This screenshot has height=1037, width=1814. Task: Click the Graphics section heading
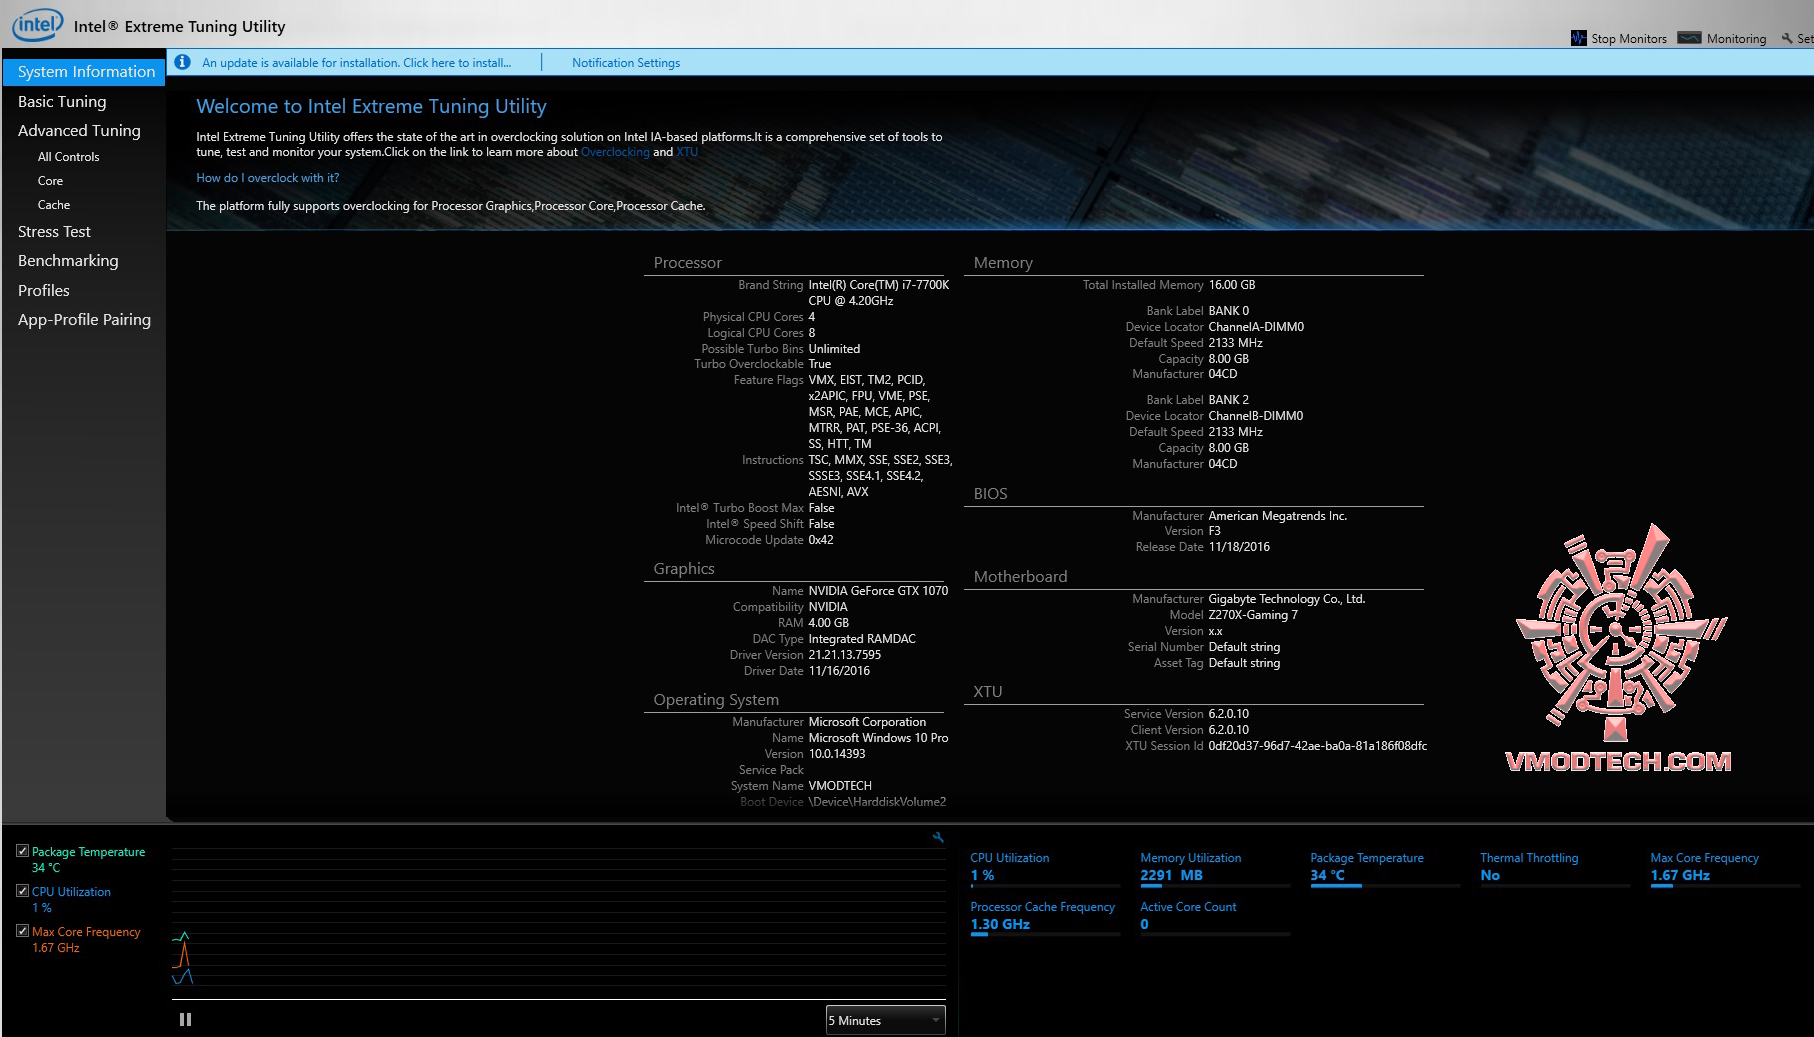point(684,569)
